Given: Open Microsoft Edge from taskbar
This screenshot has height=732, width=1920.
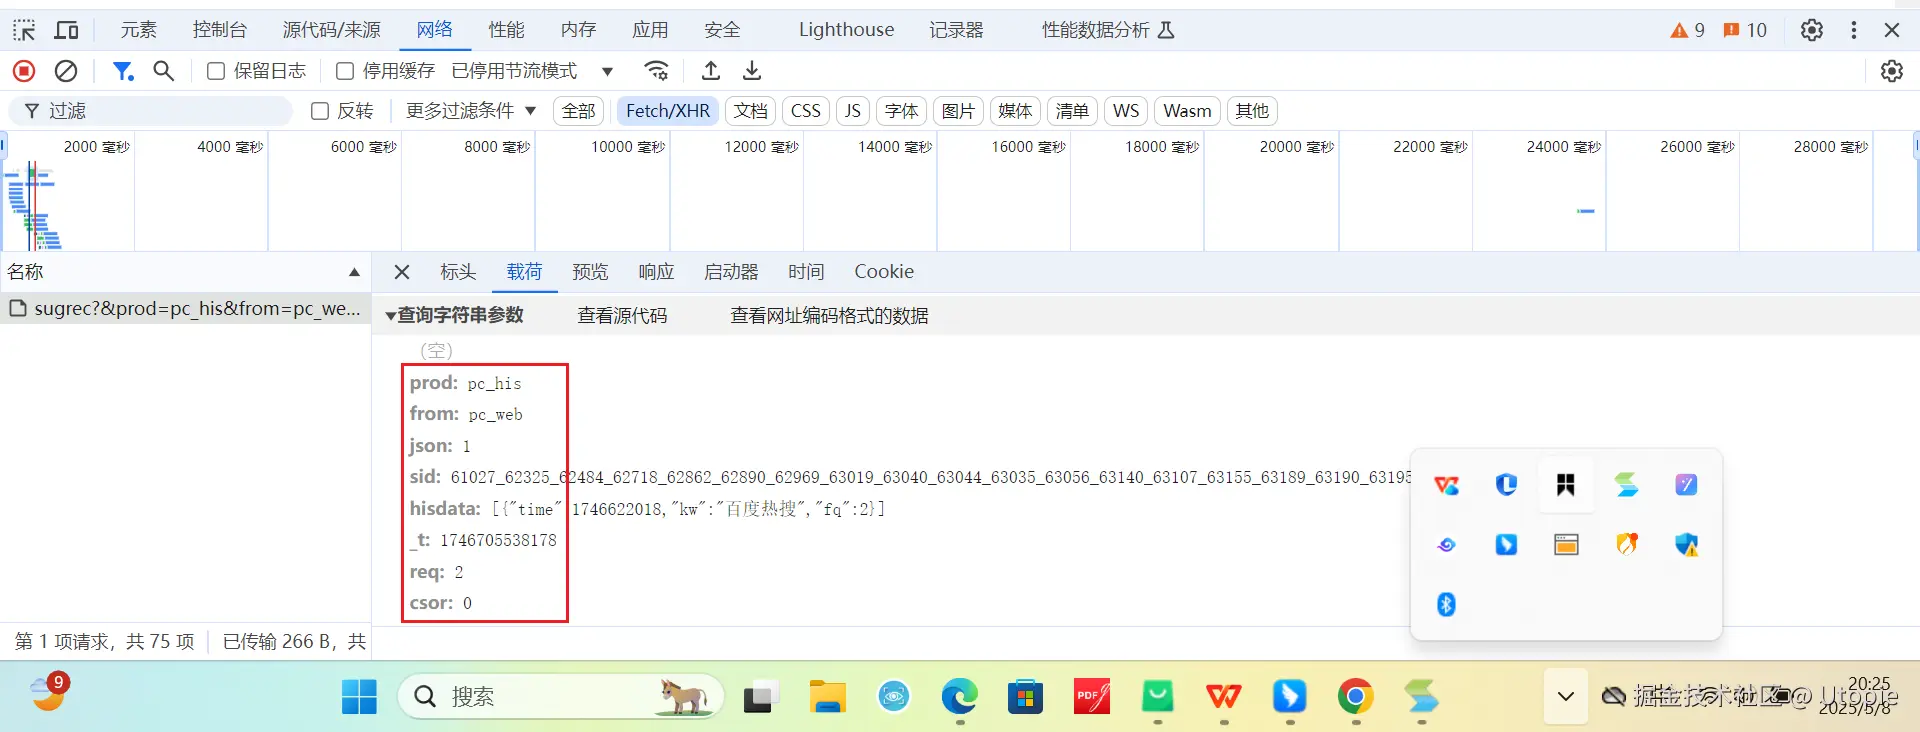Looking at the screenshot, I should (x=960, y=697).
